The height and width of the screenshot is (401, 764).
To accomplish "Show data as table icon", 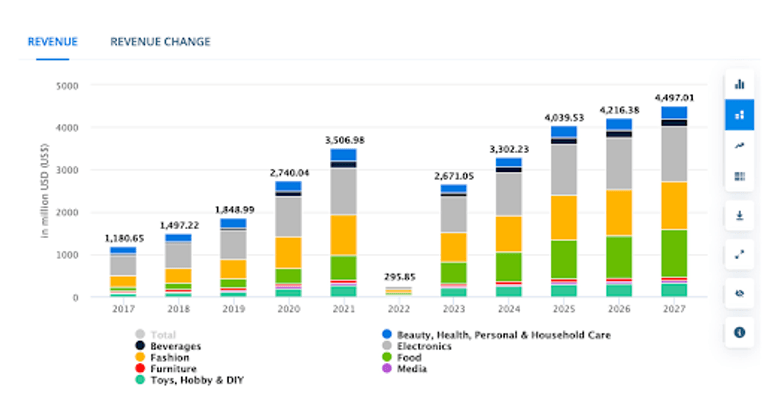I will point(739,176).
